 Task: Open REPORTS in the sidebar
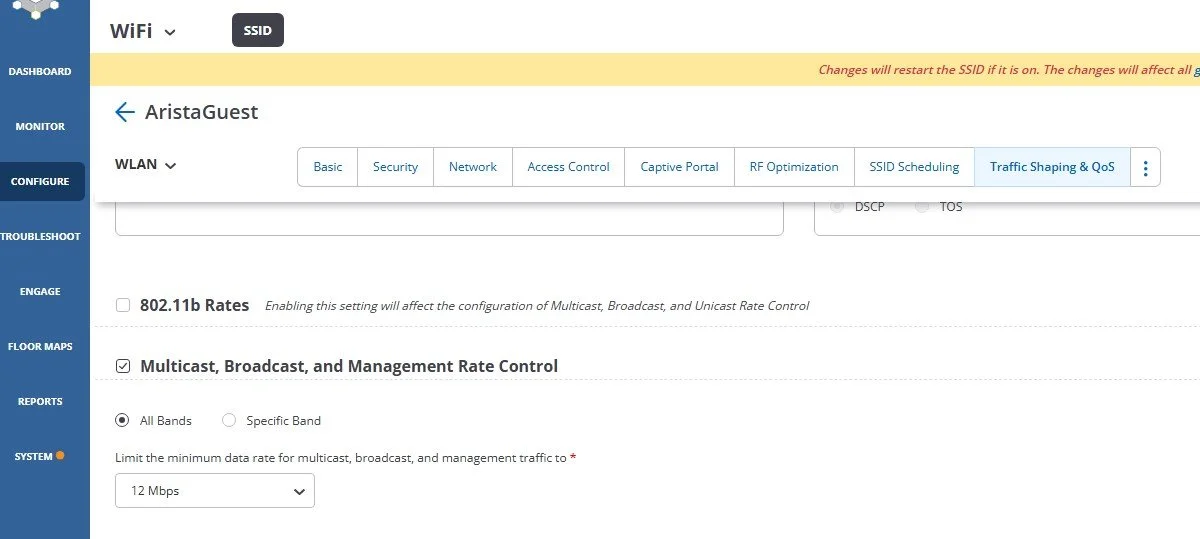[x=40, y=402]
